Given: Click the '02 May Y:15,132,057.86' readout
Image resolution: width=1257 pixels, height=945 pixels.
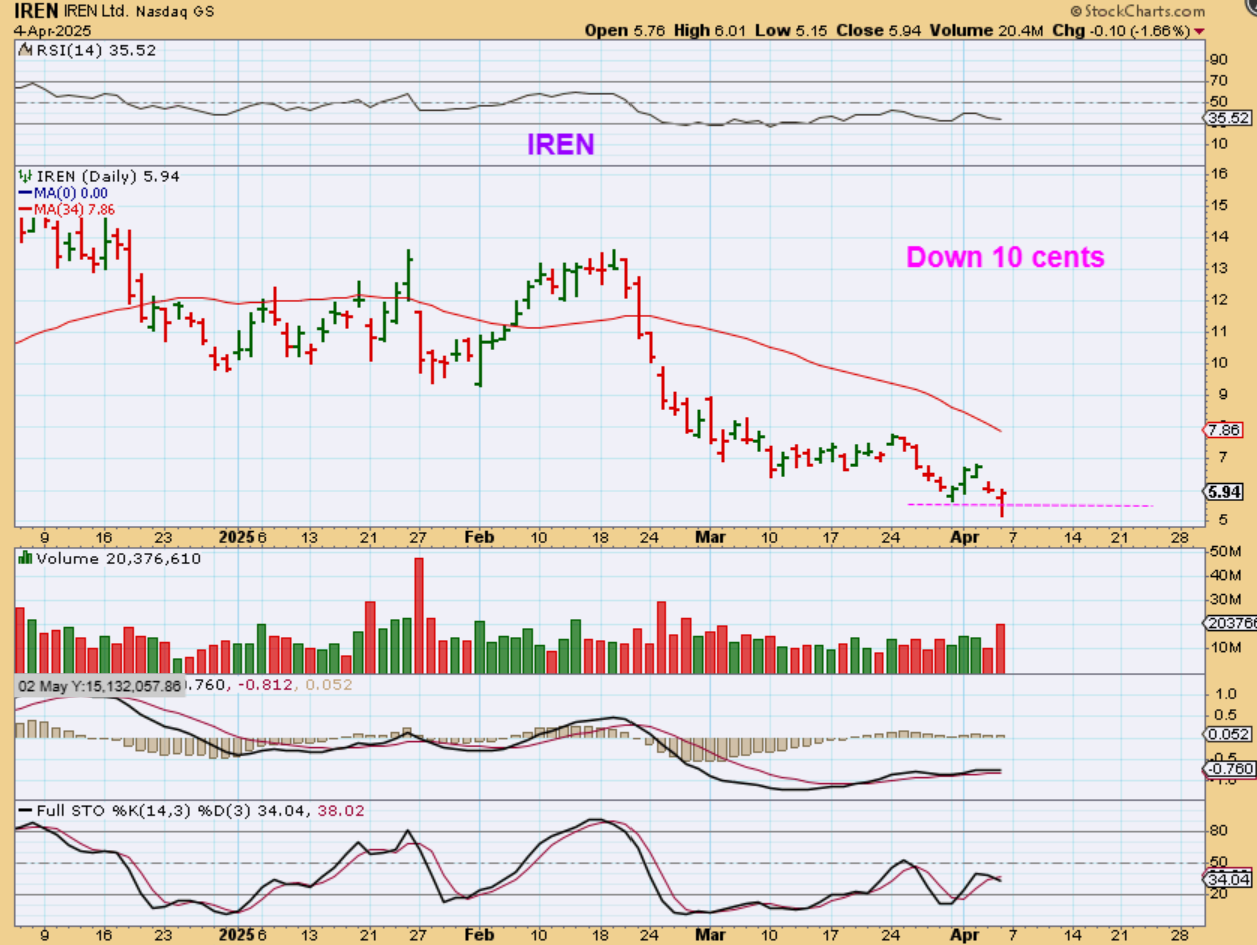Looking at the screenshot, I should click(x=98, y=686).
